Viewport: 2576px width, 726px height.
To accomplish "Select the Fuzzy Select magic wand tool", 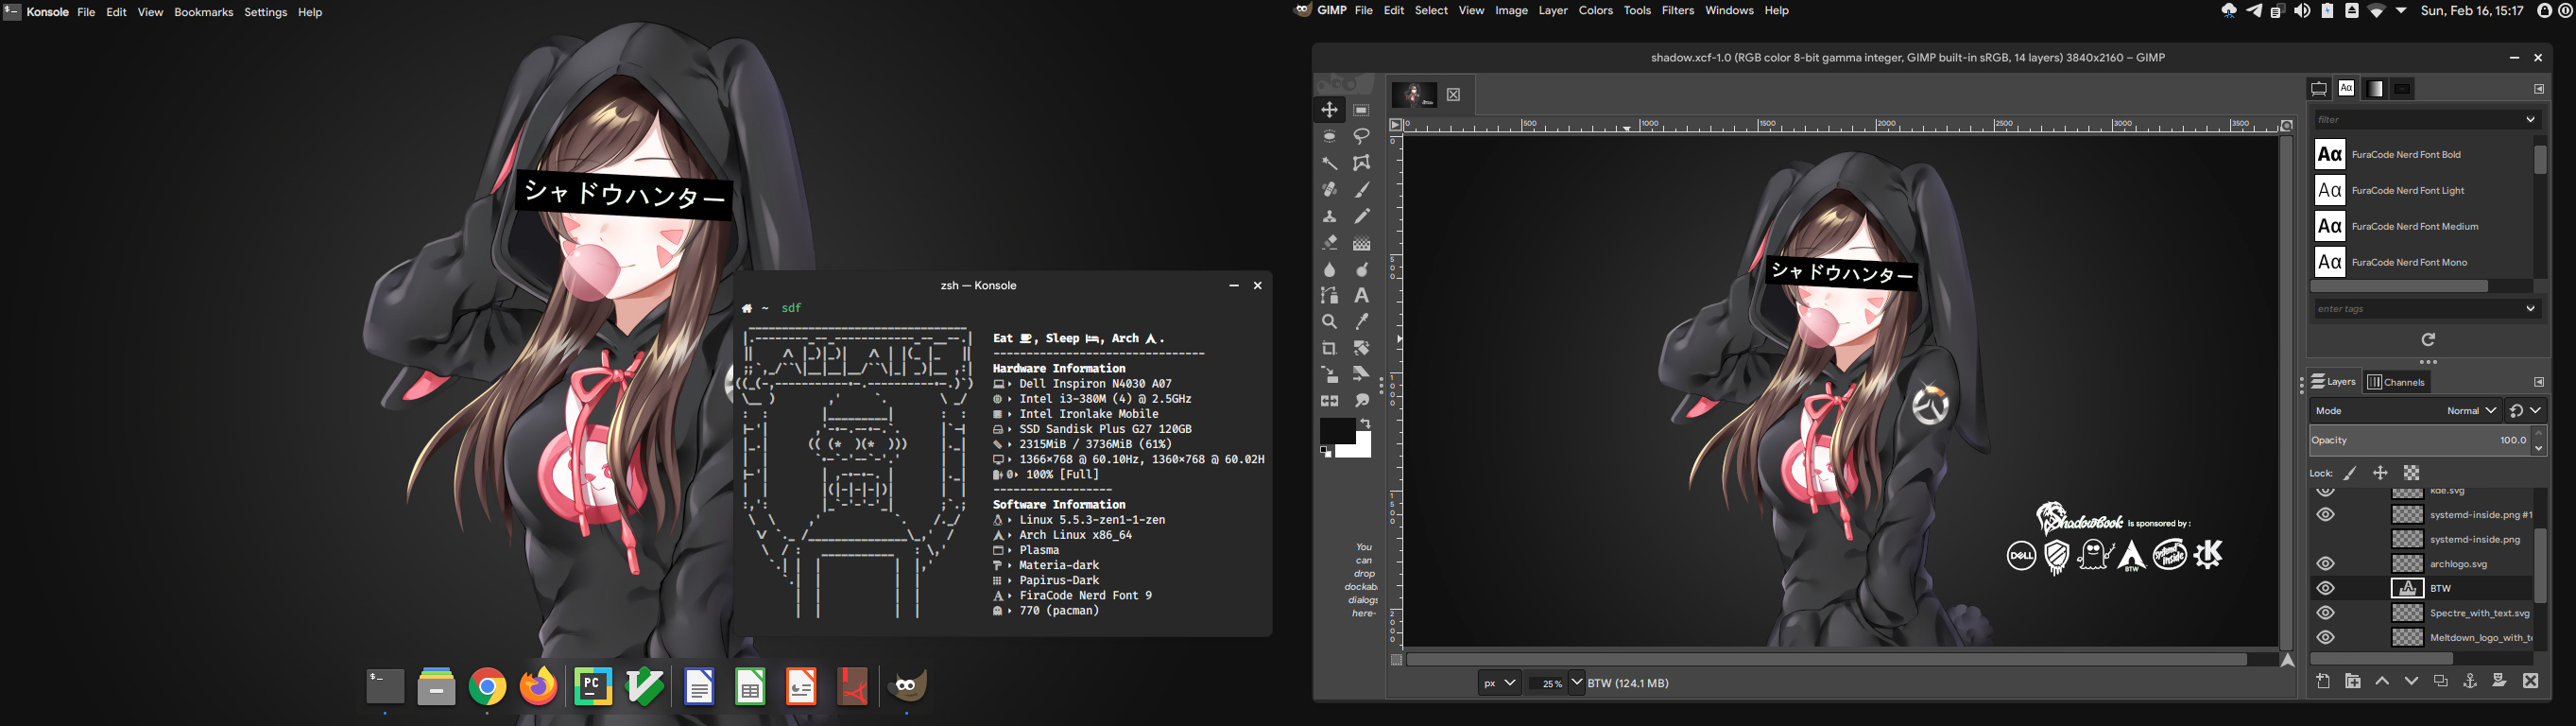I will pyautogui.click(x=1329, y=163).
